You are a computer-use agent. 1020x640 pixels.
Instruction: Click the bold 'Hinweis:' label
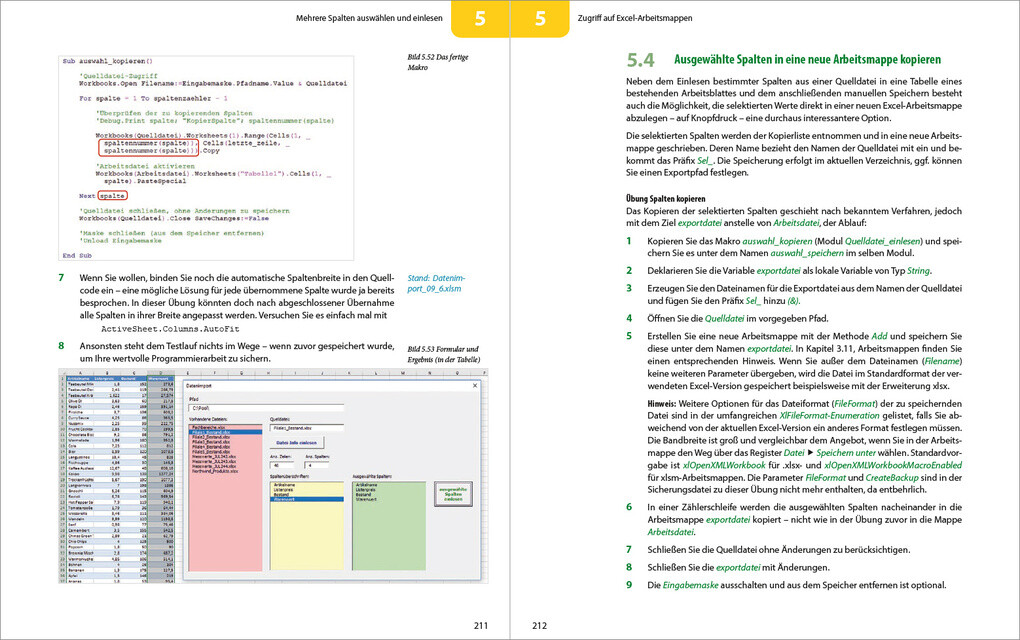[x=662, y=404]
